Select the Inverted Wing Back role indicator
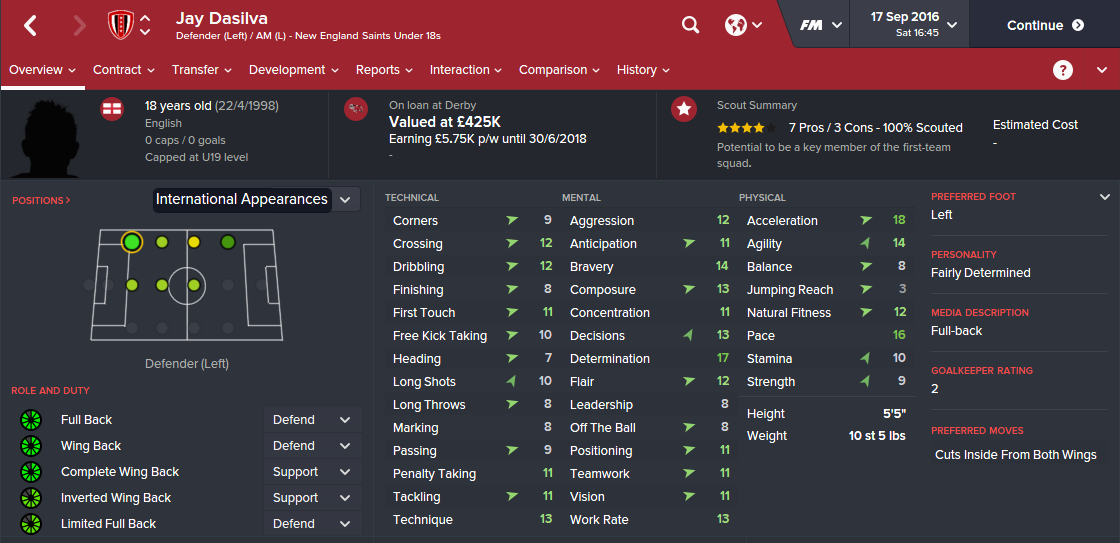Screen dimensions: 1120x543 point(30,498)
